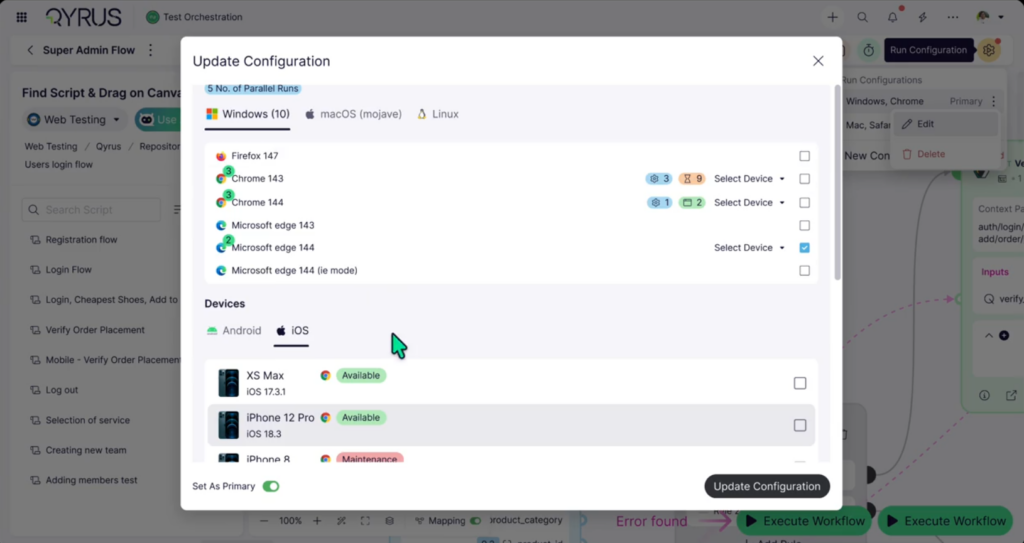Toggle the Set As Primary switch

pyautogui.click(x=271, y=486)
